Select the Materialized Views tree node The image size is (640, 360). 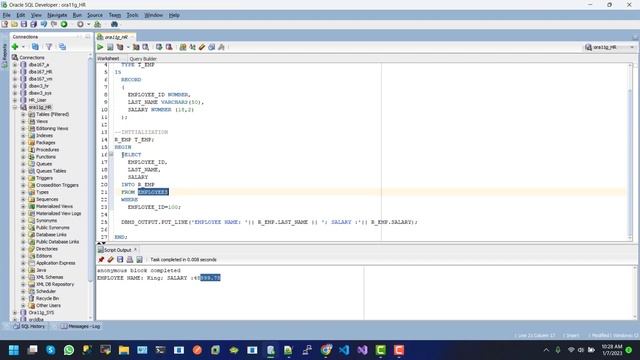coord(54,207)
